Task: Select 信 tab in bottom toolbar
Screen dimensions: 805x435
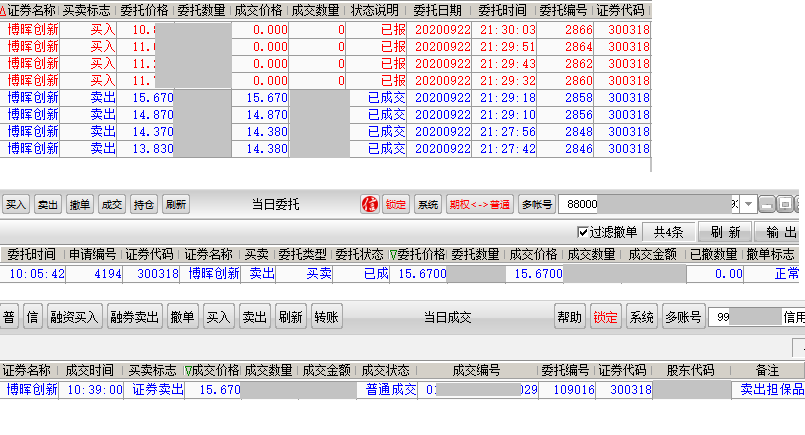Action: [33, 317]
